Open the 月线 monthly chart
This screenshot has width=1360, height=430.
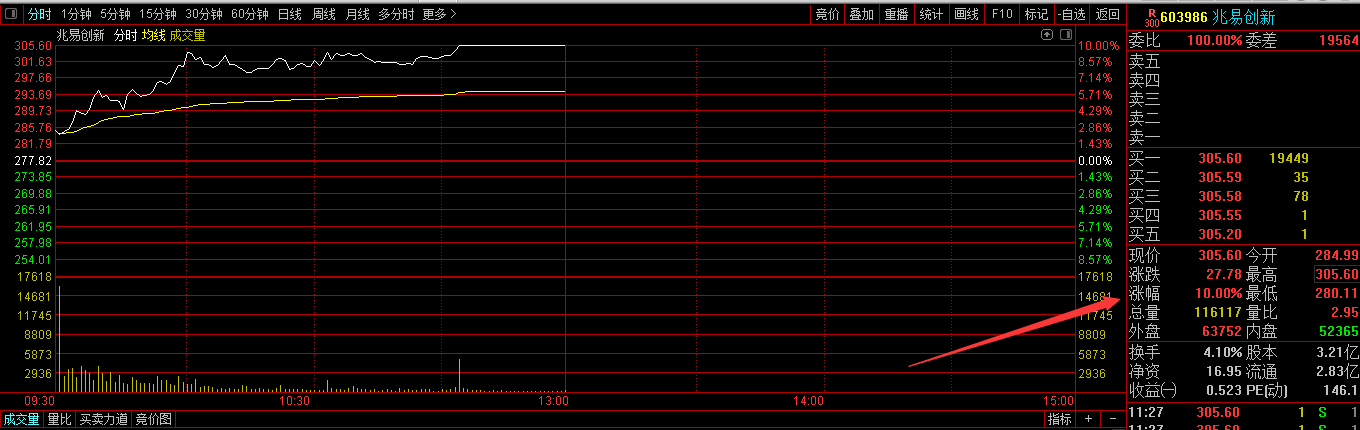(357, 14)
